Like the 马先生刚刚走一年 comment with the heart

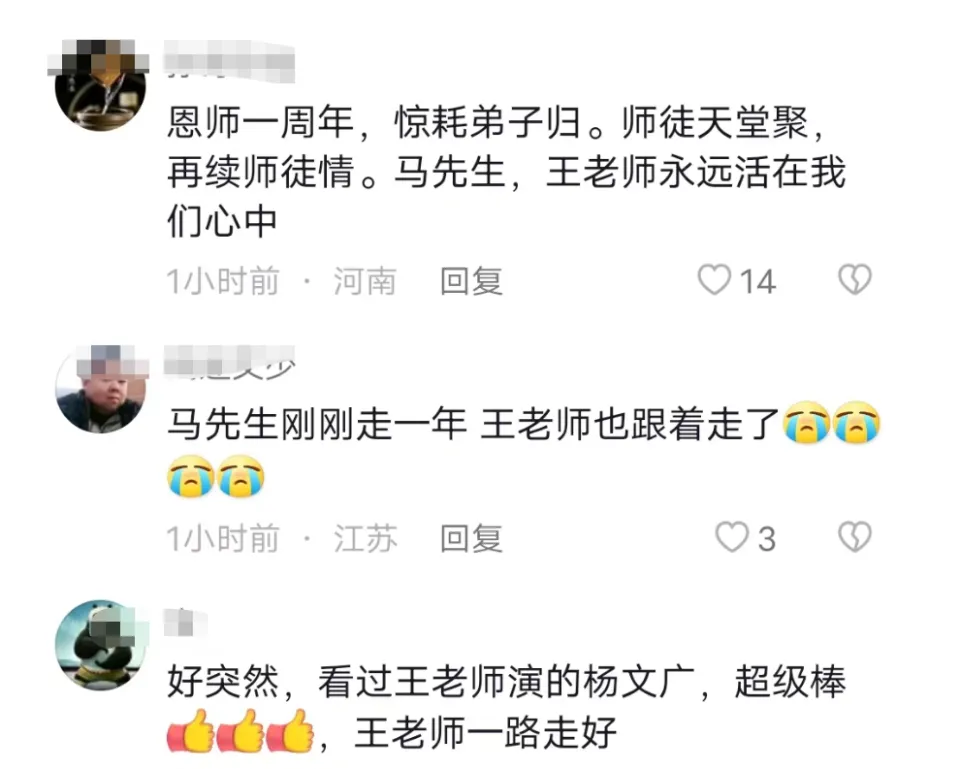coord(732,538)
